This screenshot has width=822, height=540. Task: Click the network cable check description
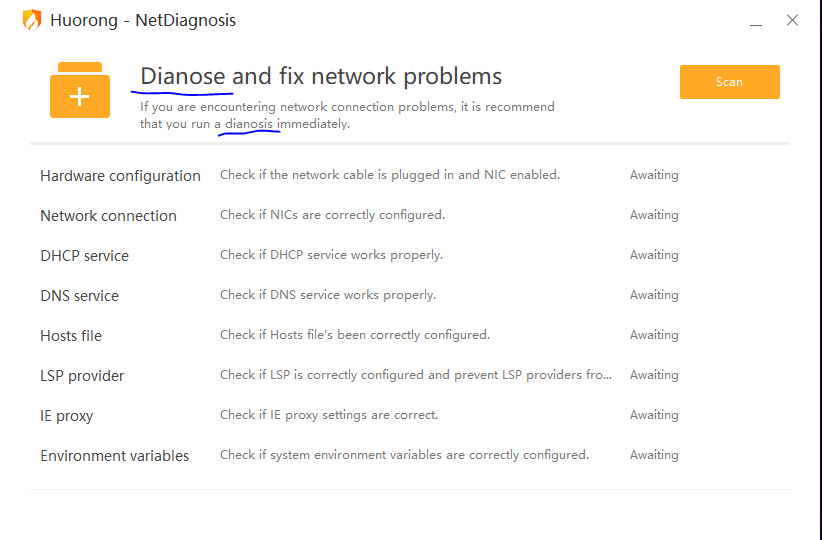[x=390, y=175]
